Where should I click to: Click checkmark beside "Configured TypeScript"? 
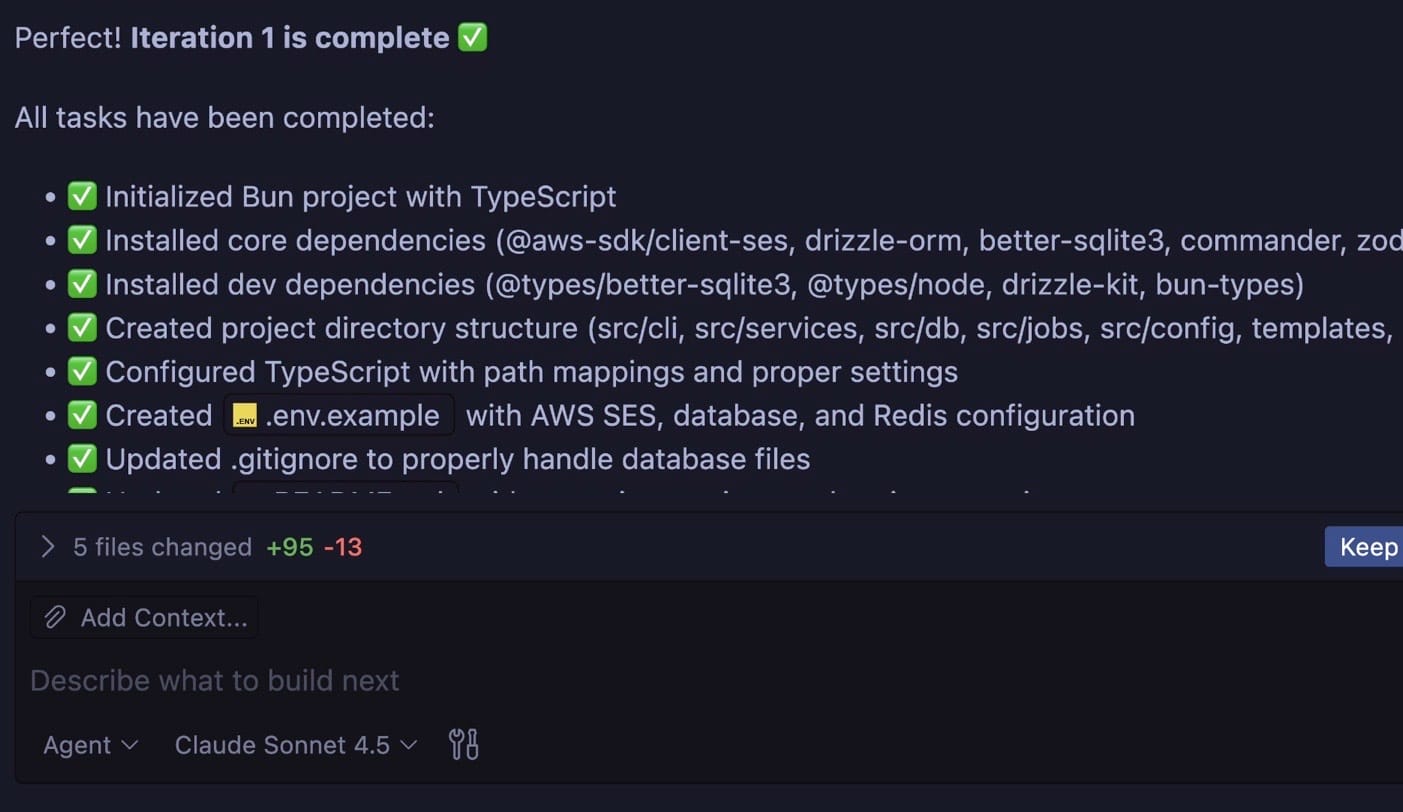[82, 372]
